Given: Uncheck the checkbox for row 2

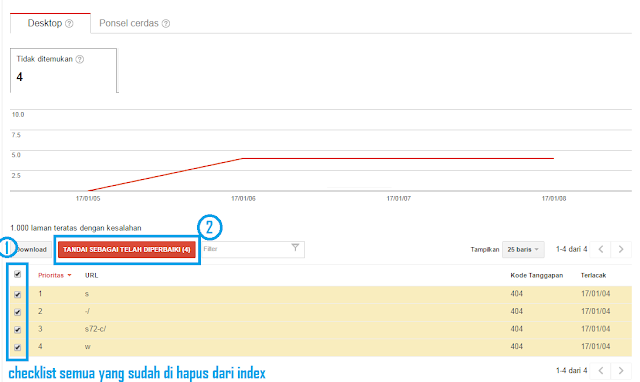Looking at the screenshot, I should pyautogui.click(x=18, y=312).
